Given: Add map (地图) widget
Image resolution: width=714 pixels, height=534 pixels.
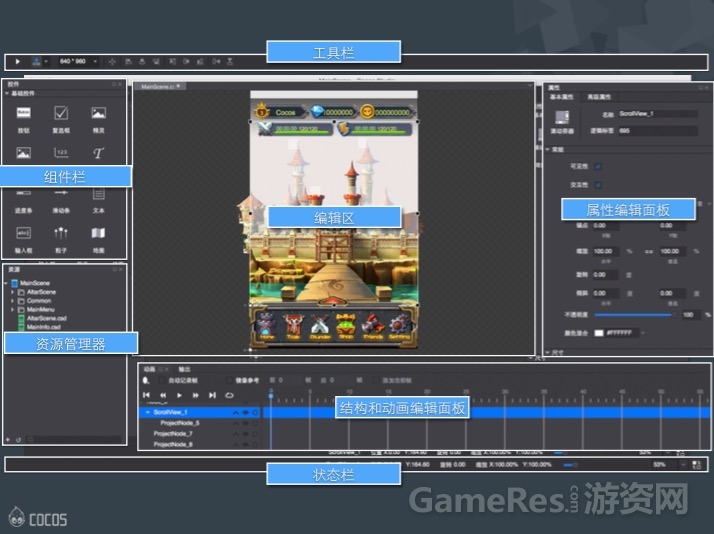Looking at the screenshot, I should (98, 240).
